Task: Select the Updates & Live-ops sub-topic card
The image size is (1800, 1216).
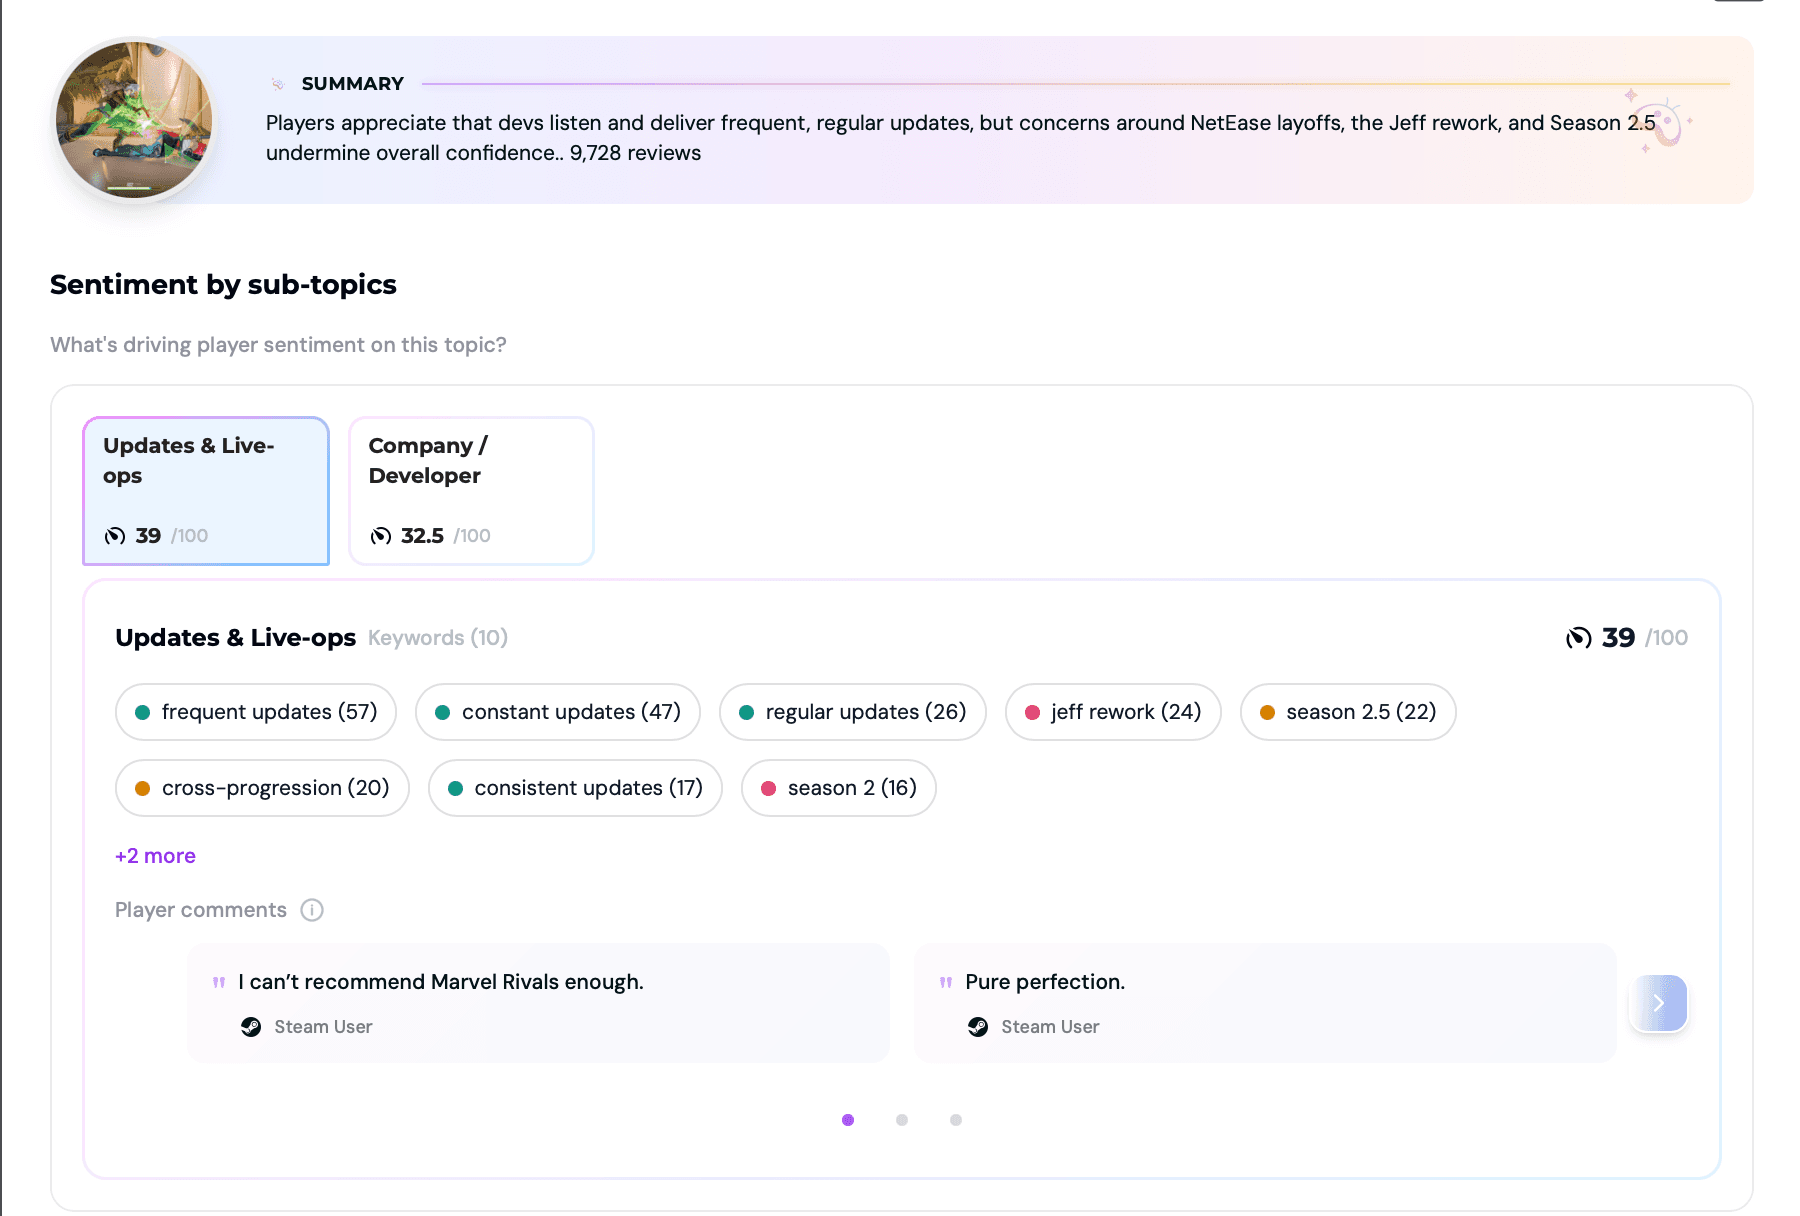Action: [206, 491]
